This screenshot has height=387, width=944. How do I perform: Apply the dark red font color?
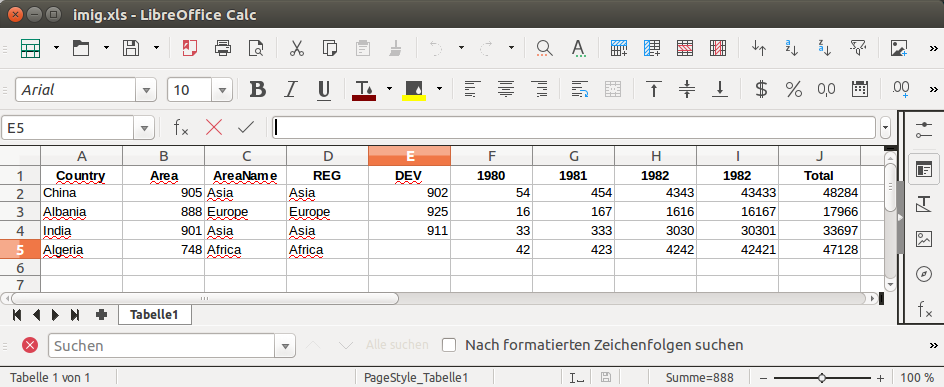[364, 90]
